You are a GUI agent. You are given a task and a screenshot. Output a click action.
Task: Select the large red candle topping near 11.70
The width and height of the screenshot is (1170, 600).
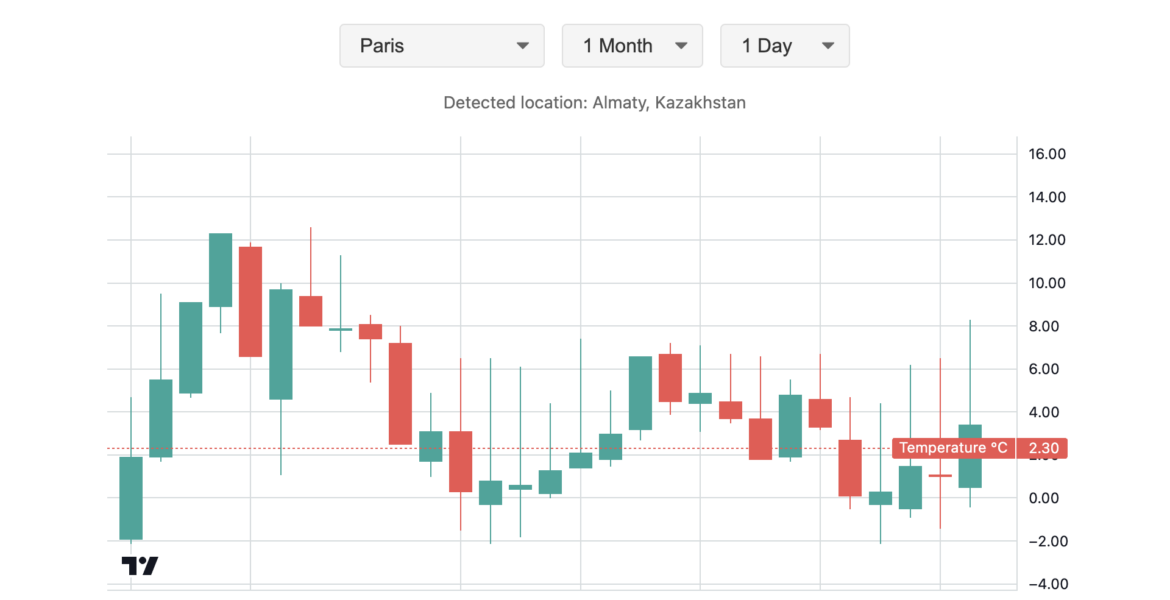pos(250,301)
